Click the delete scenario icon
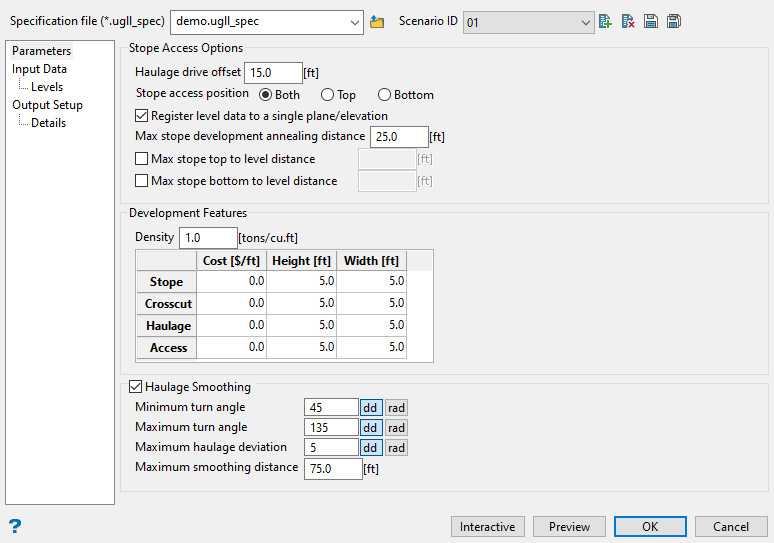 tap(628, 22)
